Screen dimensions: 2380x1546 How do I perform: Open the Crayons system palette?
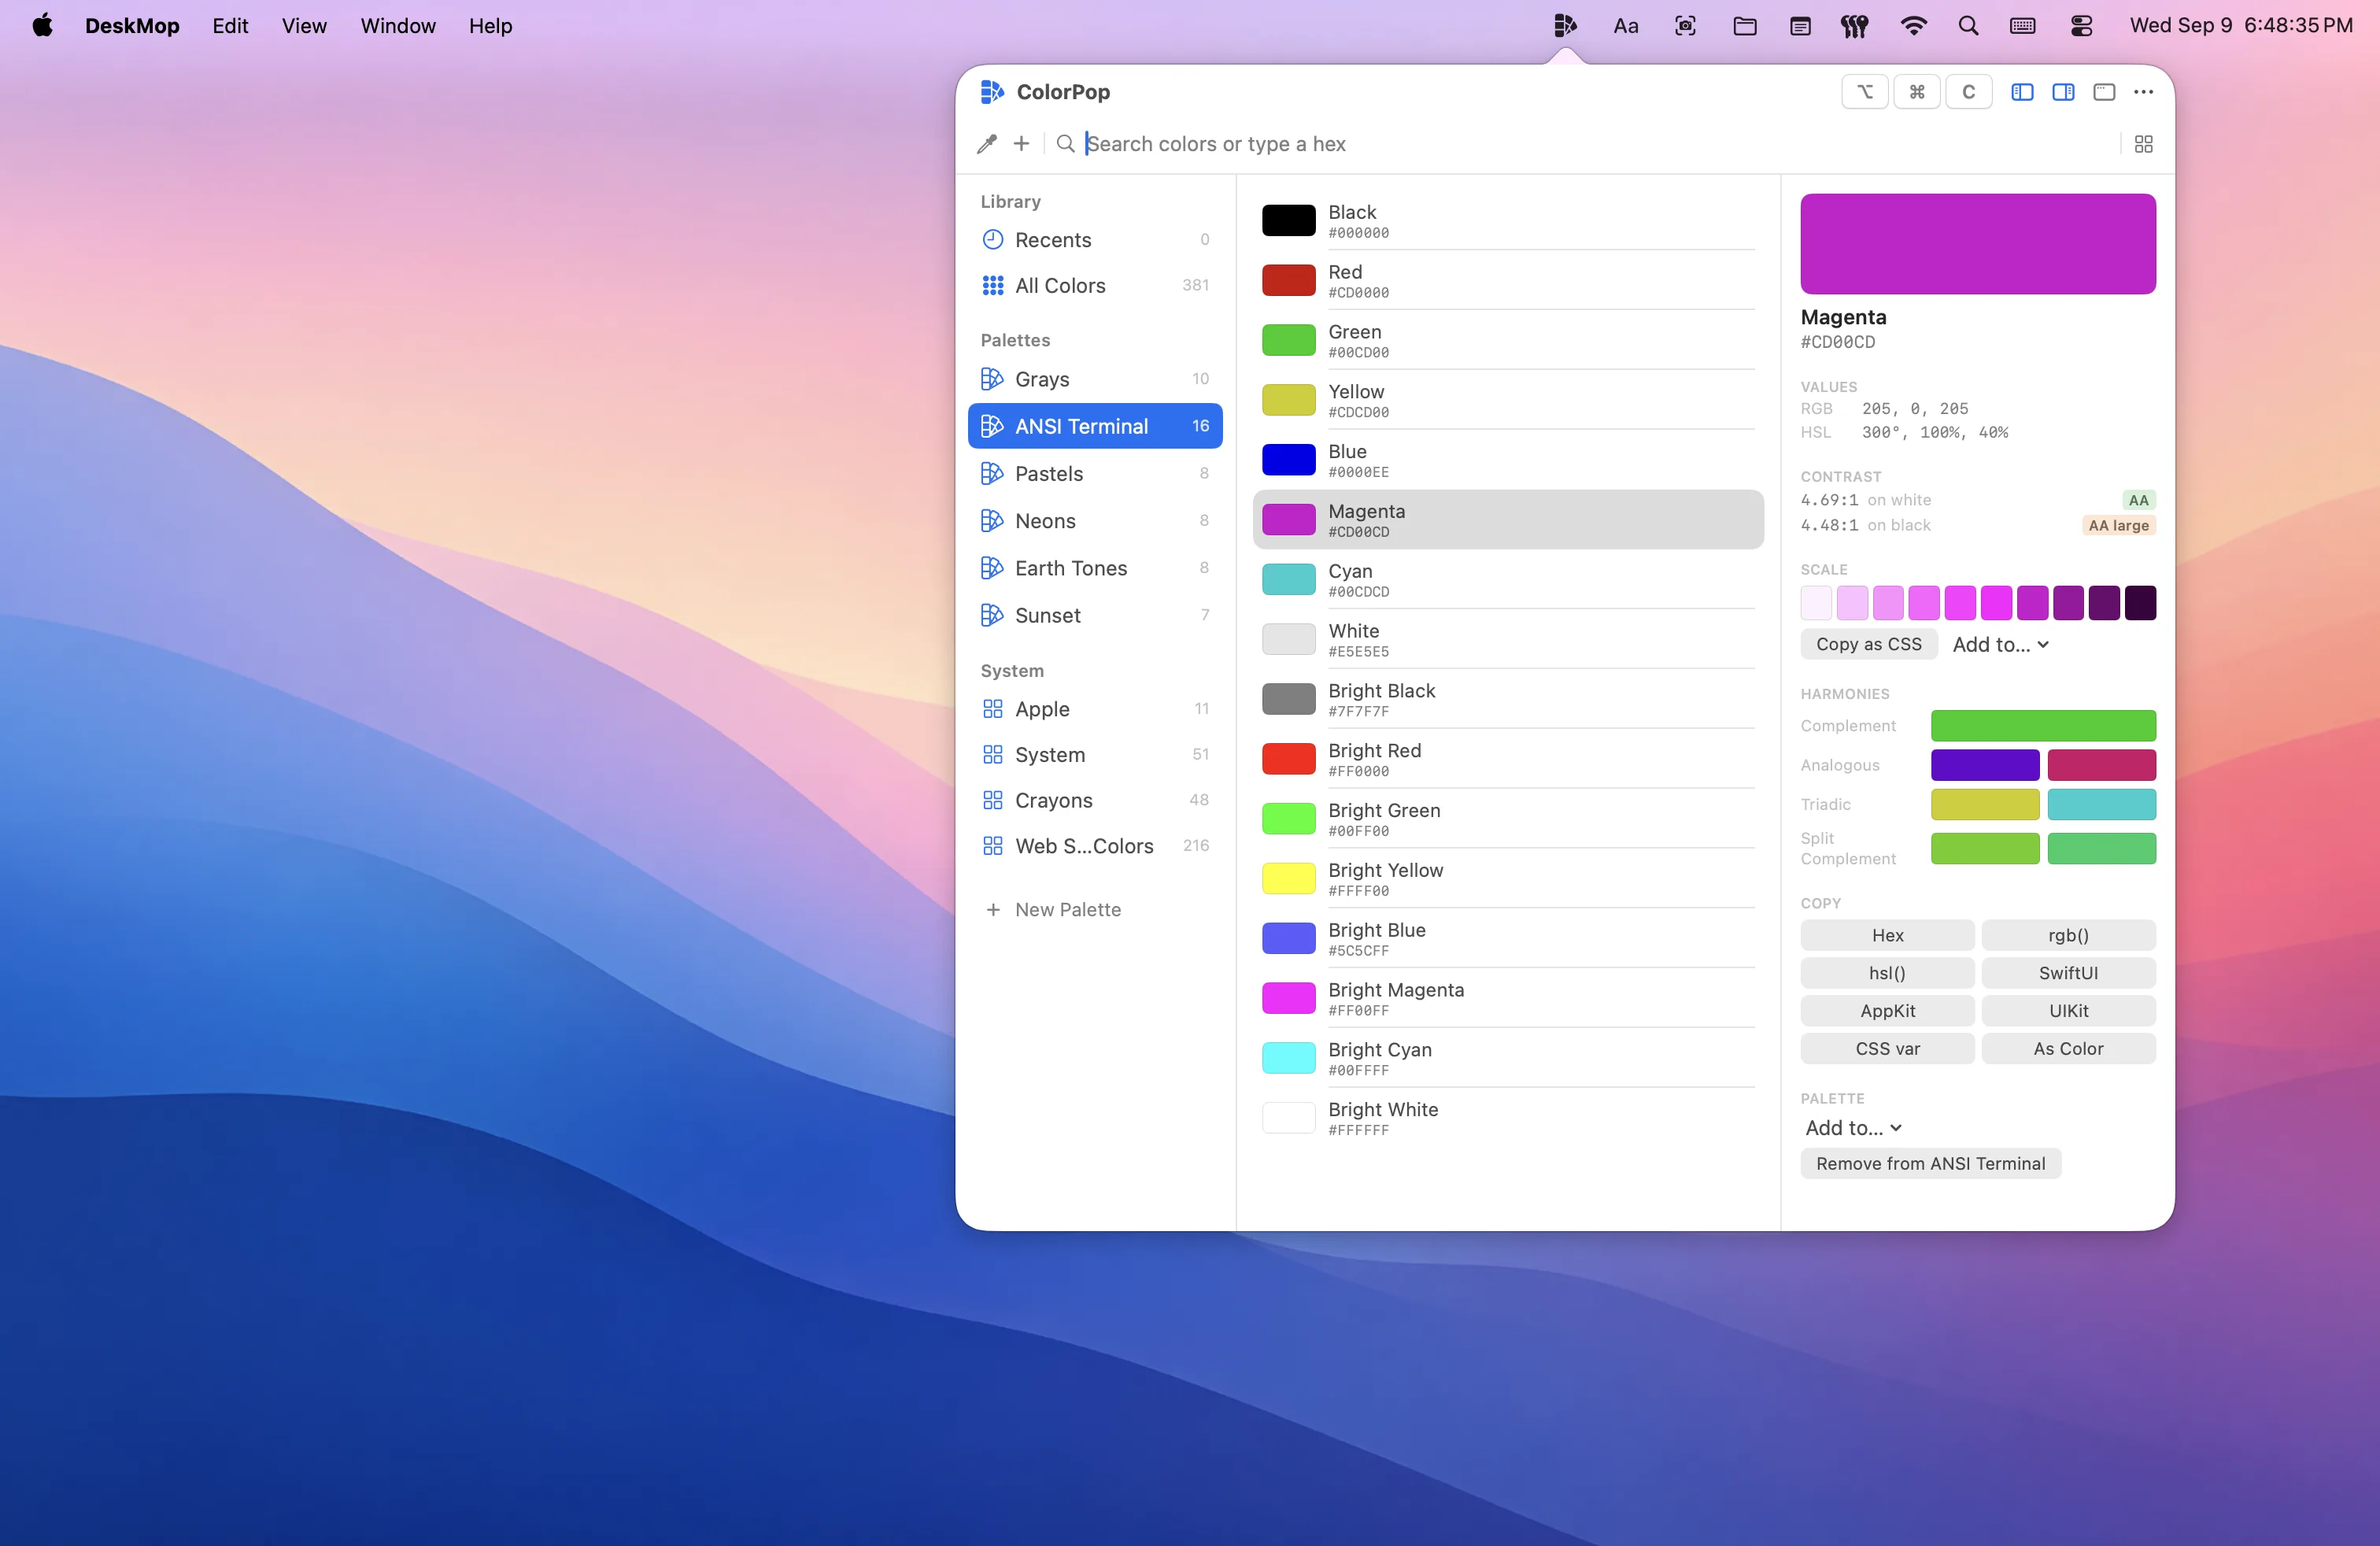coord(1095,800)
